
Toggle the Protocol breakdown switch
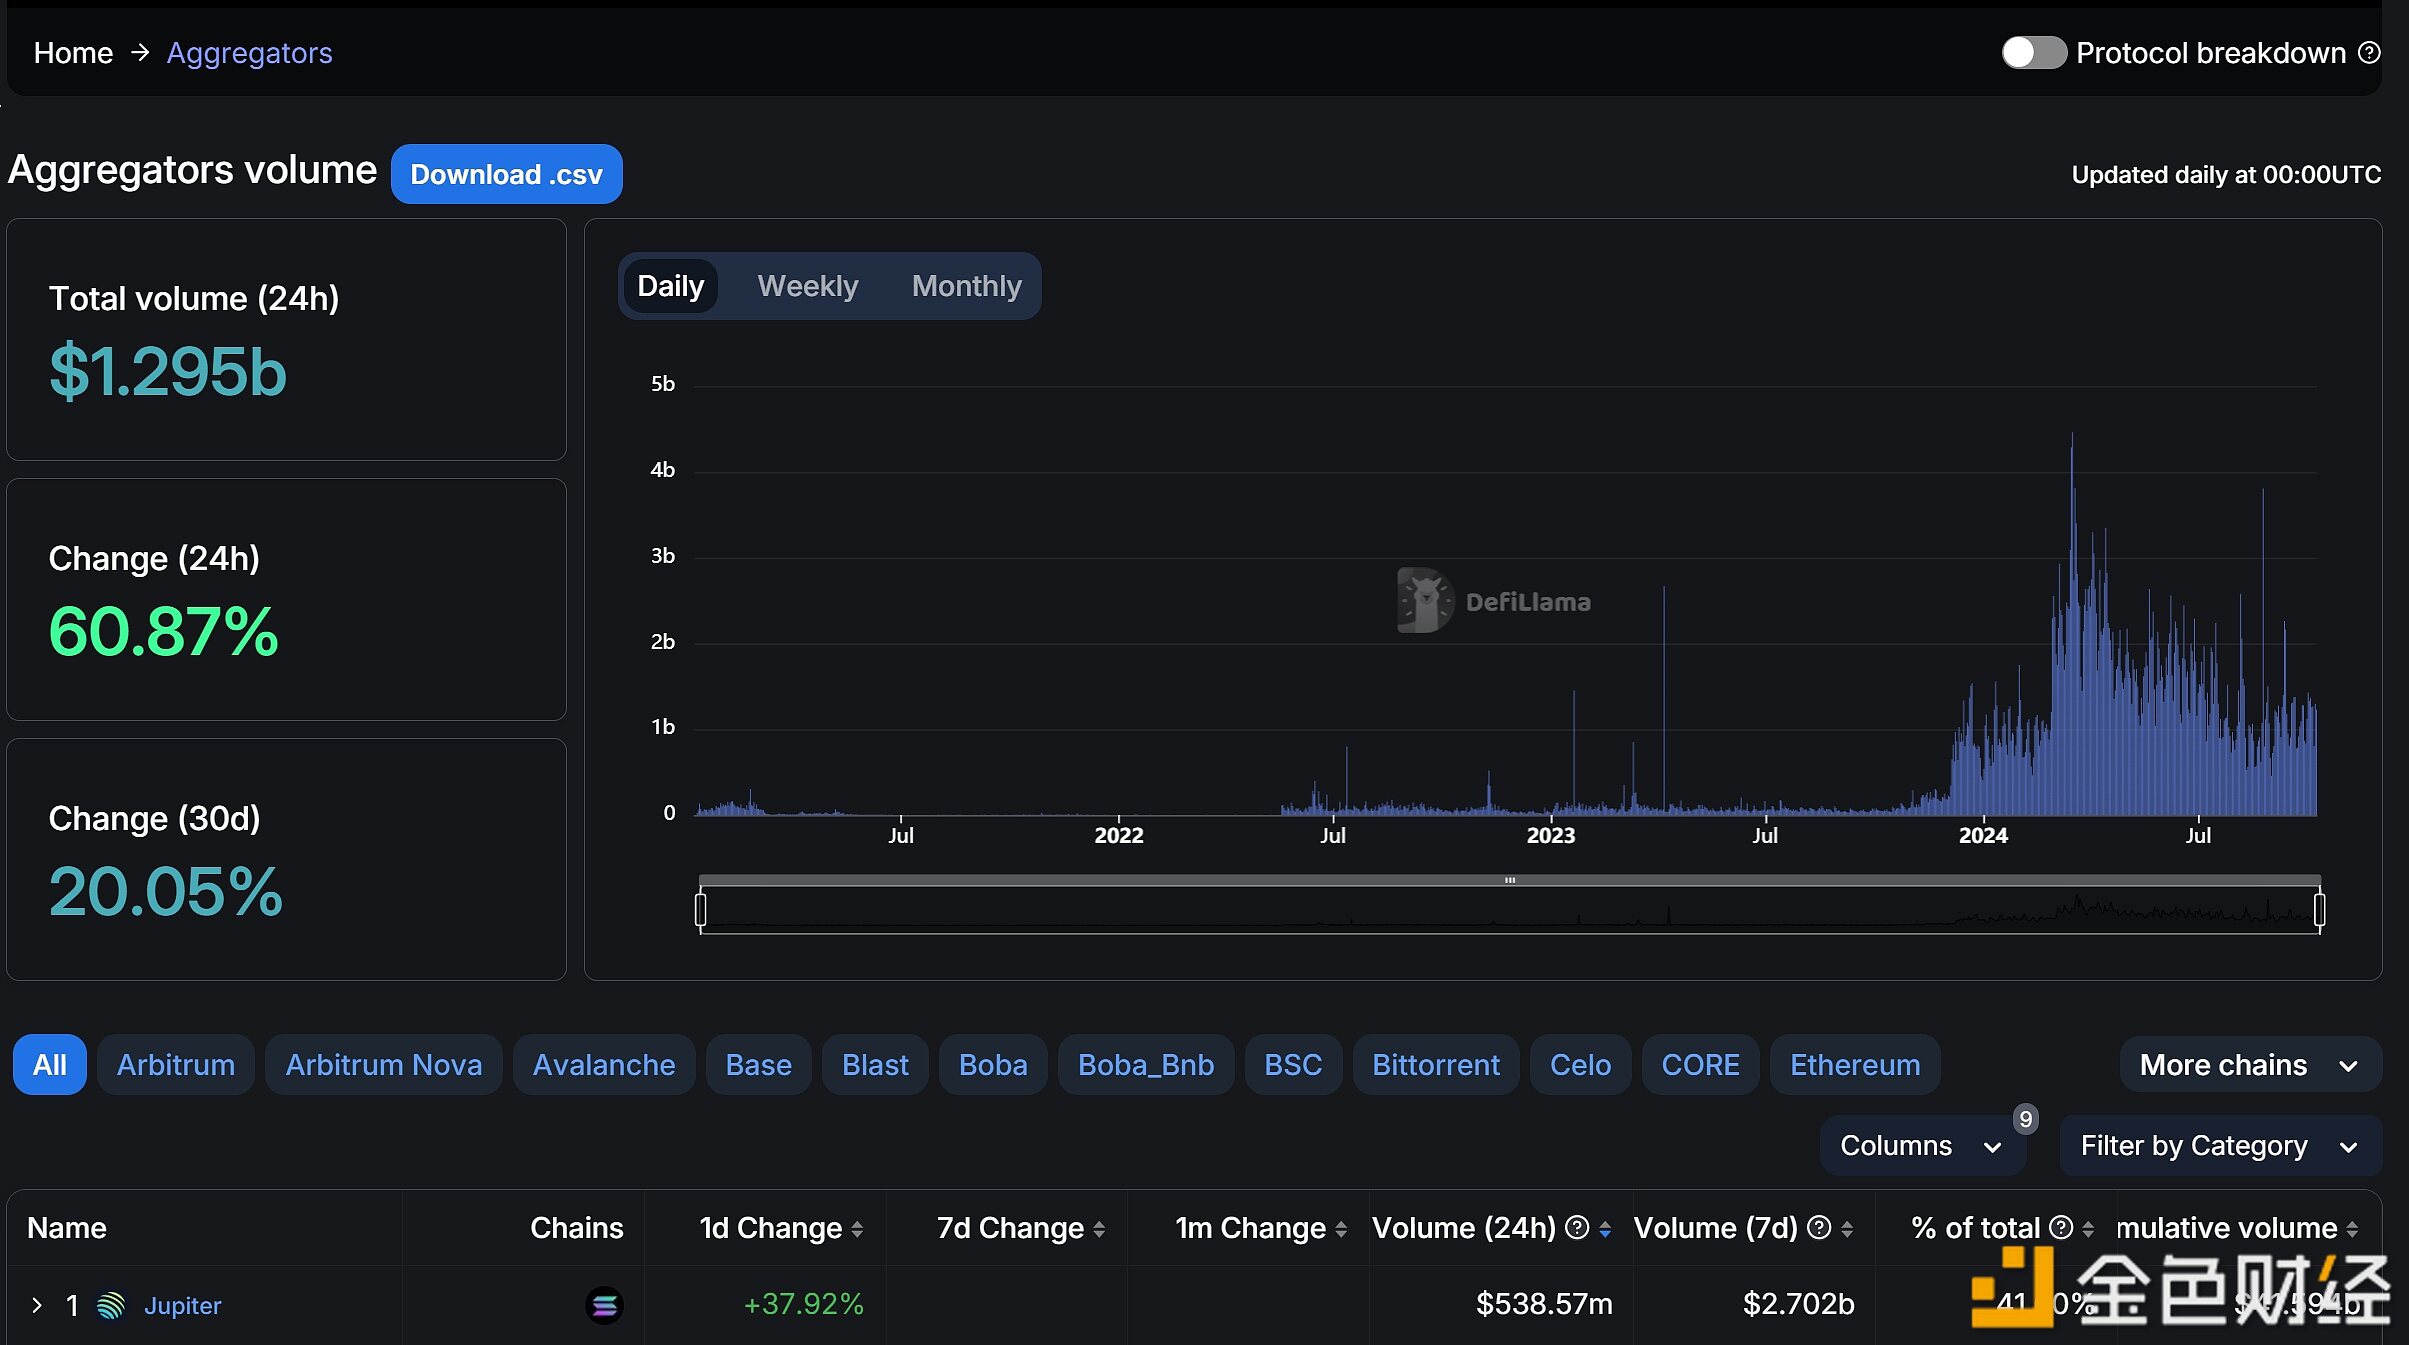(2033, 53)
